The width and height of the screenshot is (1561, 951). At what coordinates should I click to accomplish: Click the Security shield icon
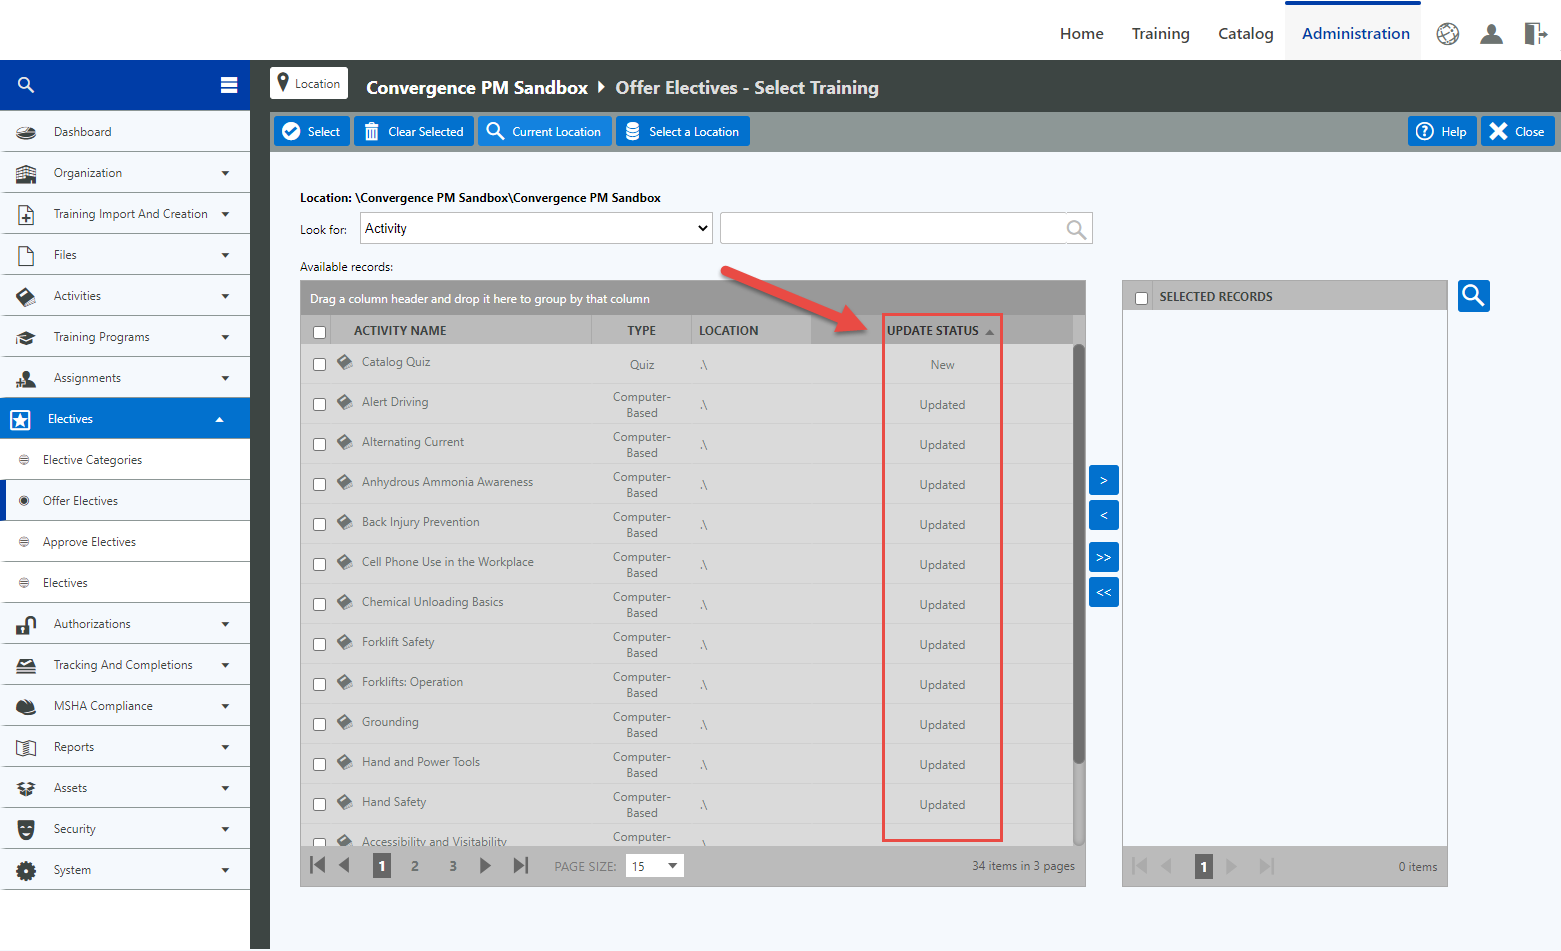pos(26,829)
